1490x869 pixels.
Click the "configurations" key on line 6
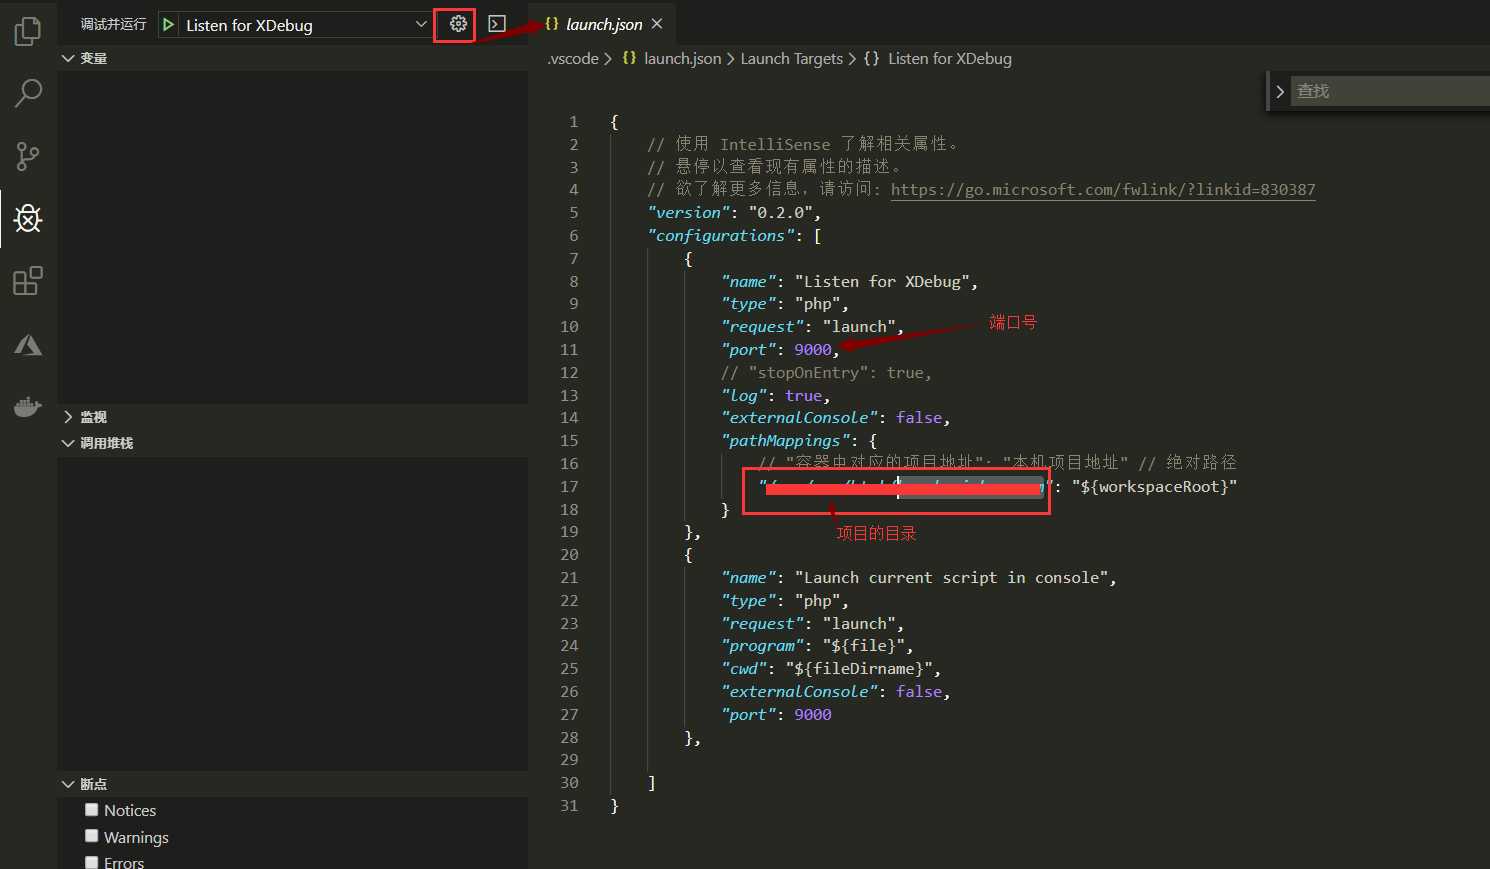721,236
